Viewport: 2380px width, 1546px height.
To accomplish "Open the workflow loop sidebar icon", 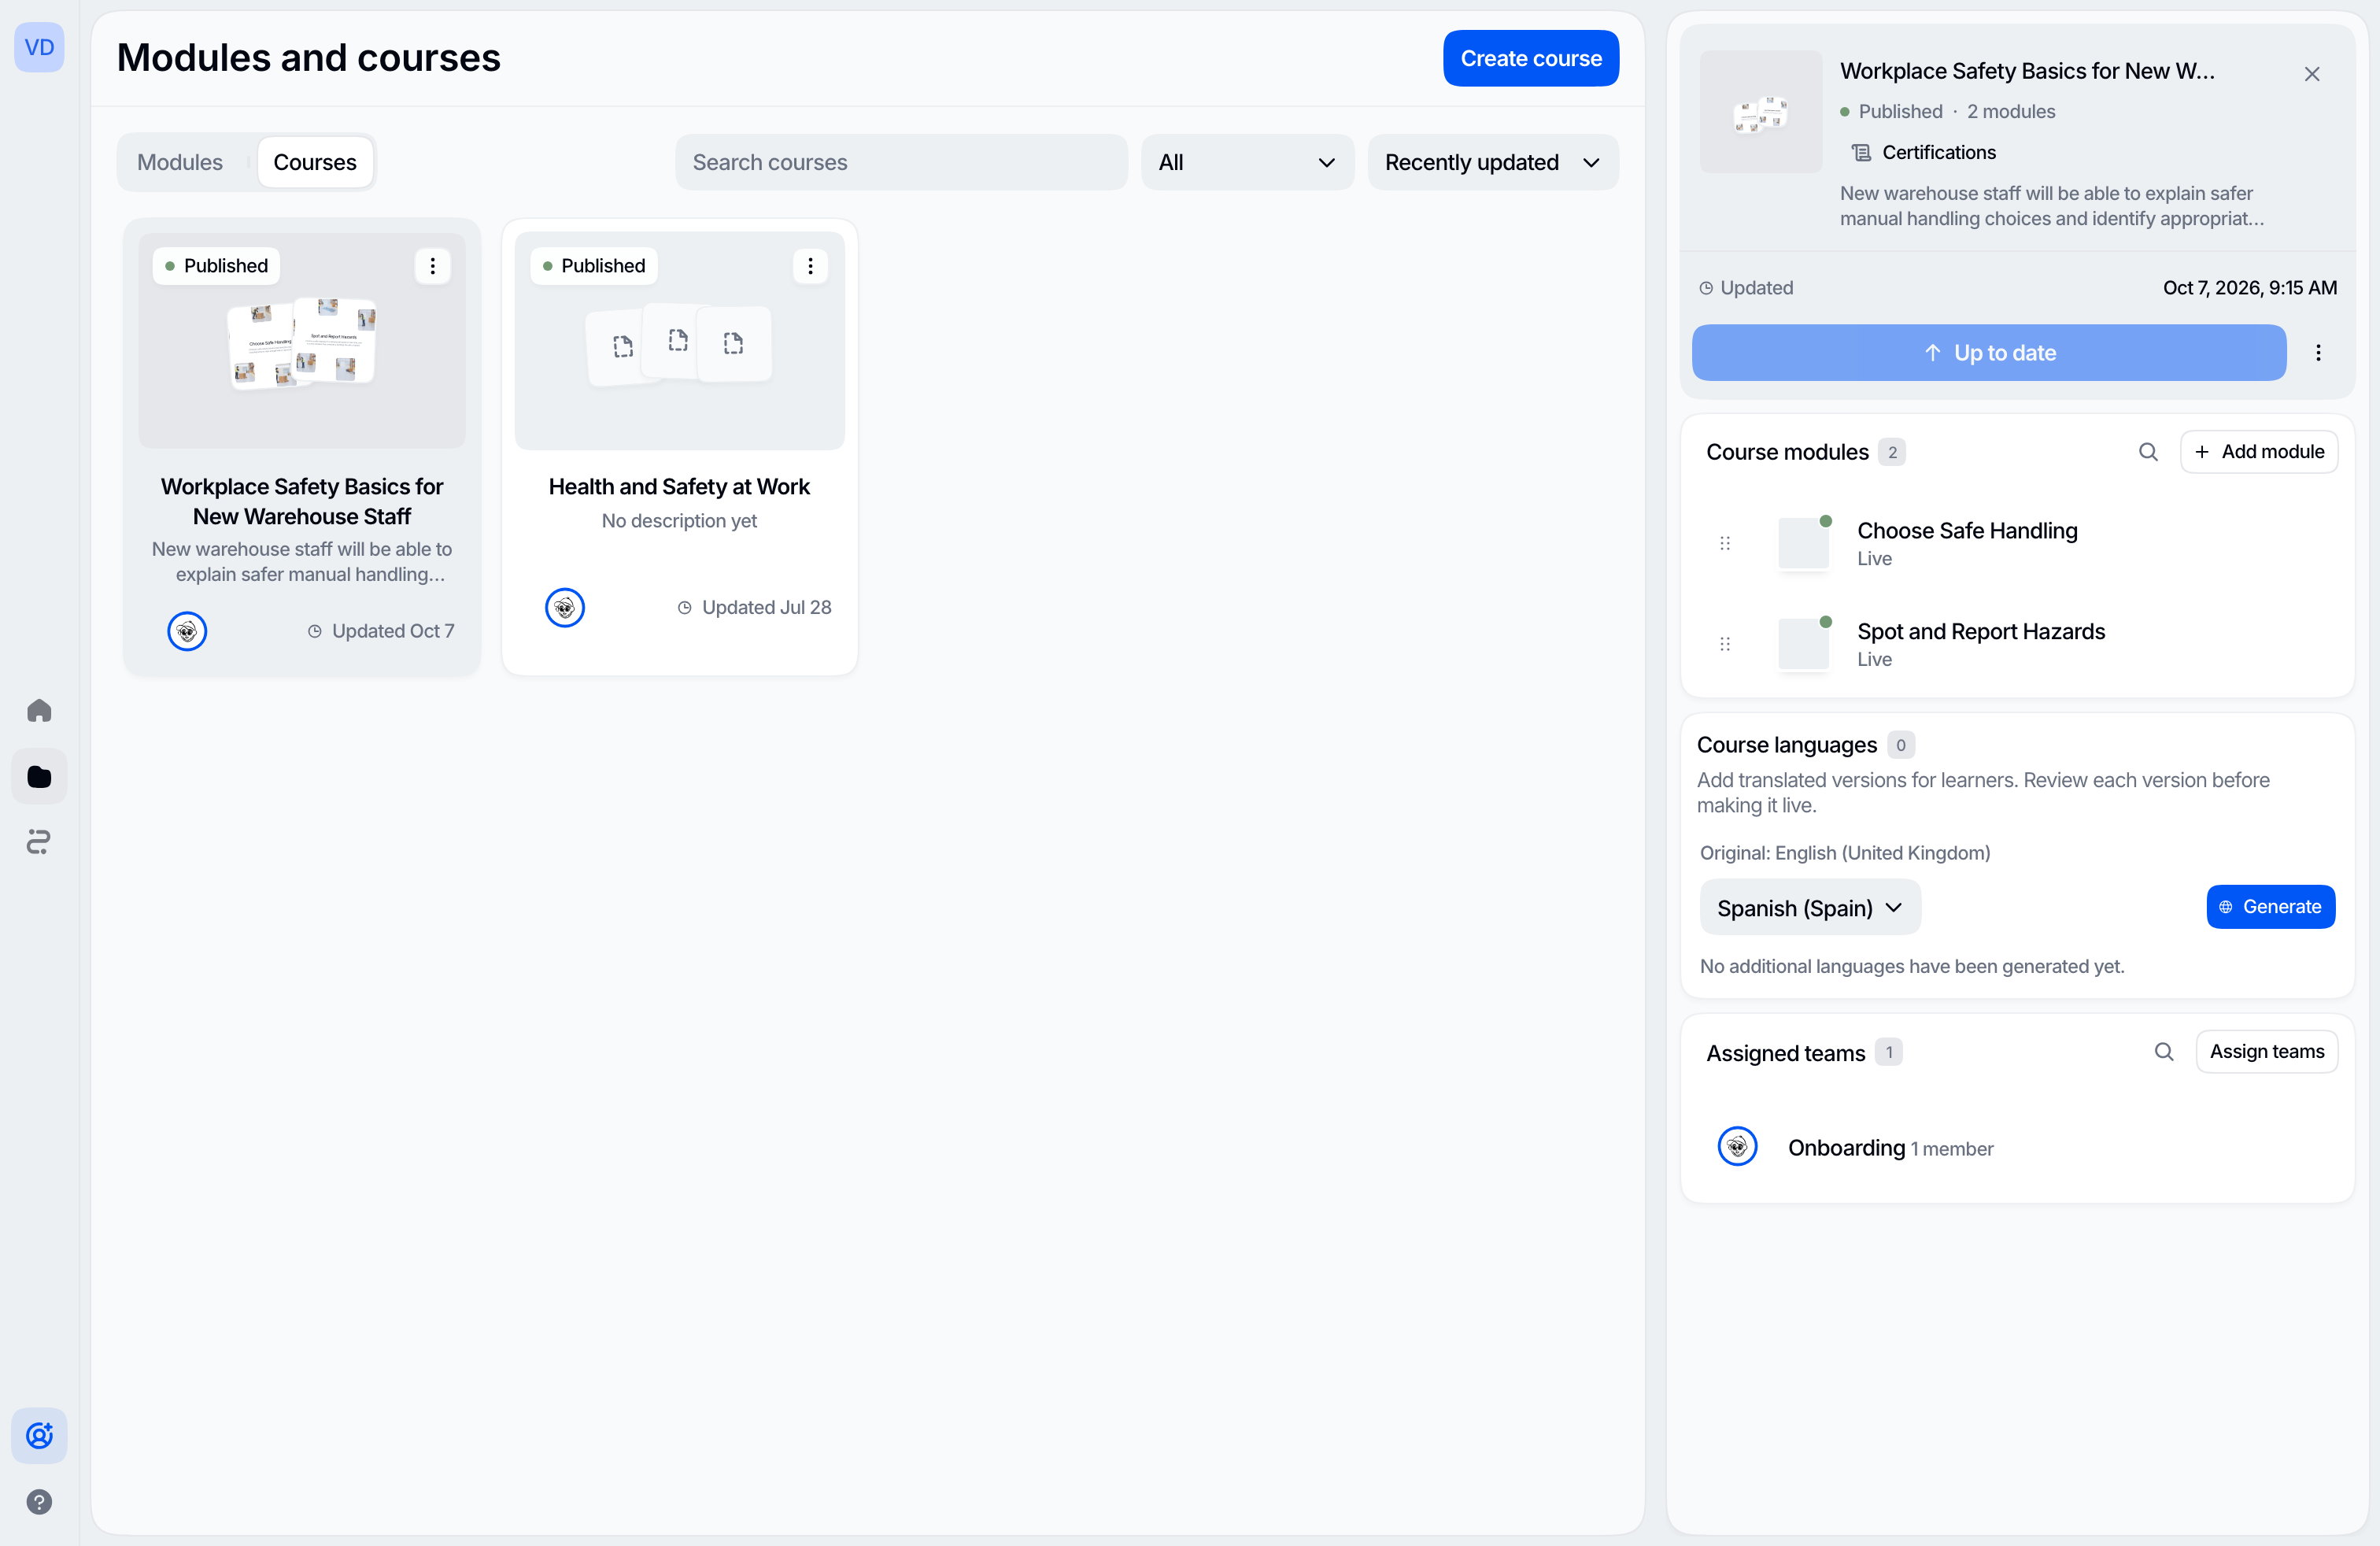I will [39, 842].
